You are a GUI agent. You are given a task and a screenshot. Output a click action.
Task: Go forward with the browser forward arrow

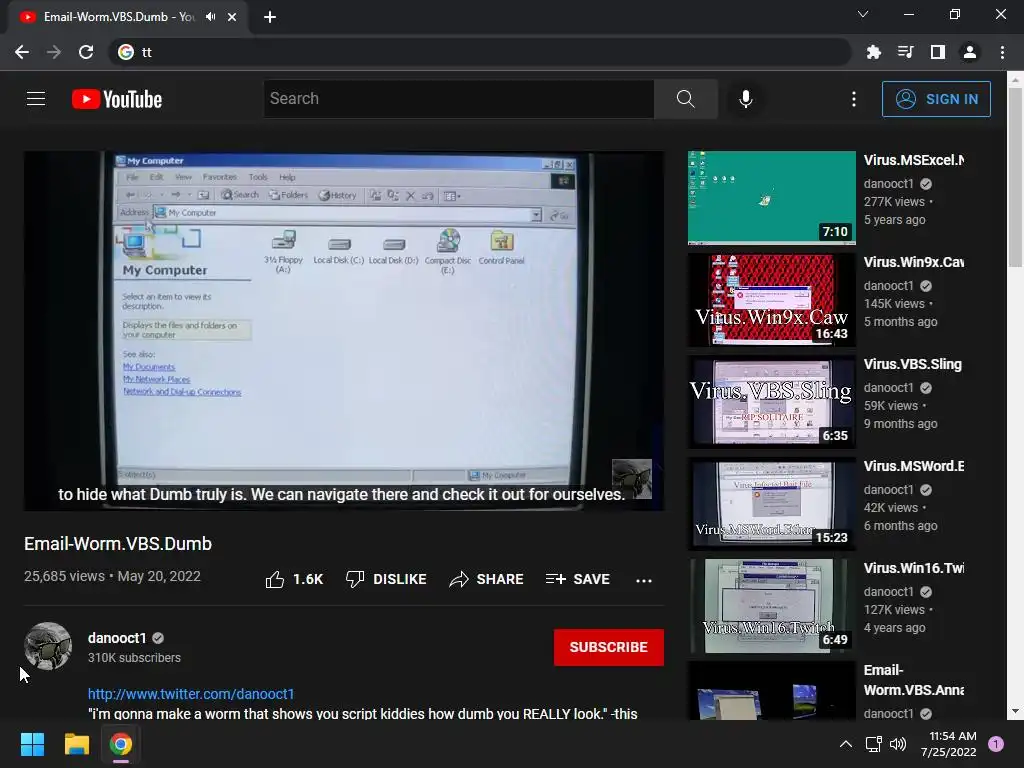point(54,52)
